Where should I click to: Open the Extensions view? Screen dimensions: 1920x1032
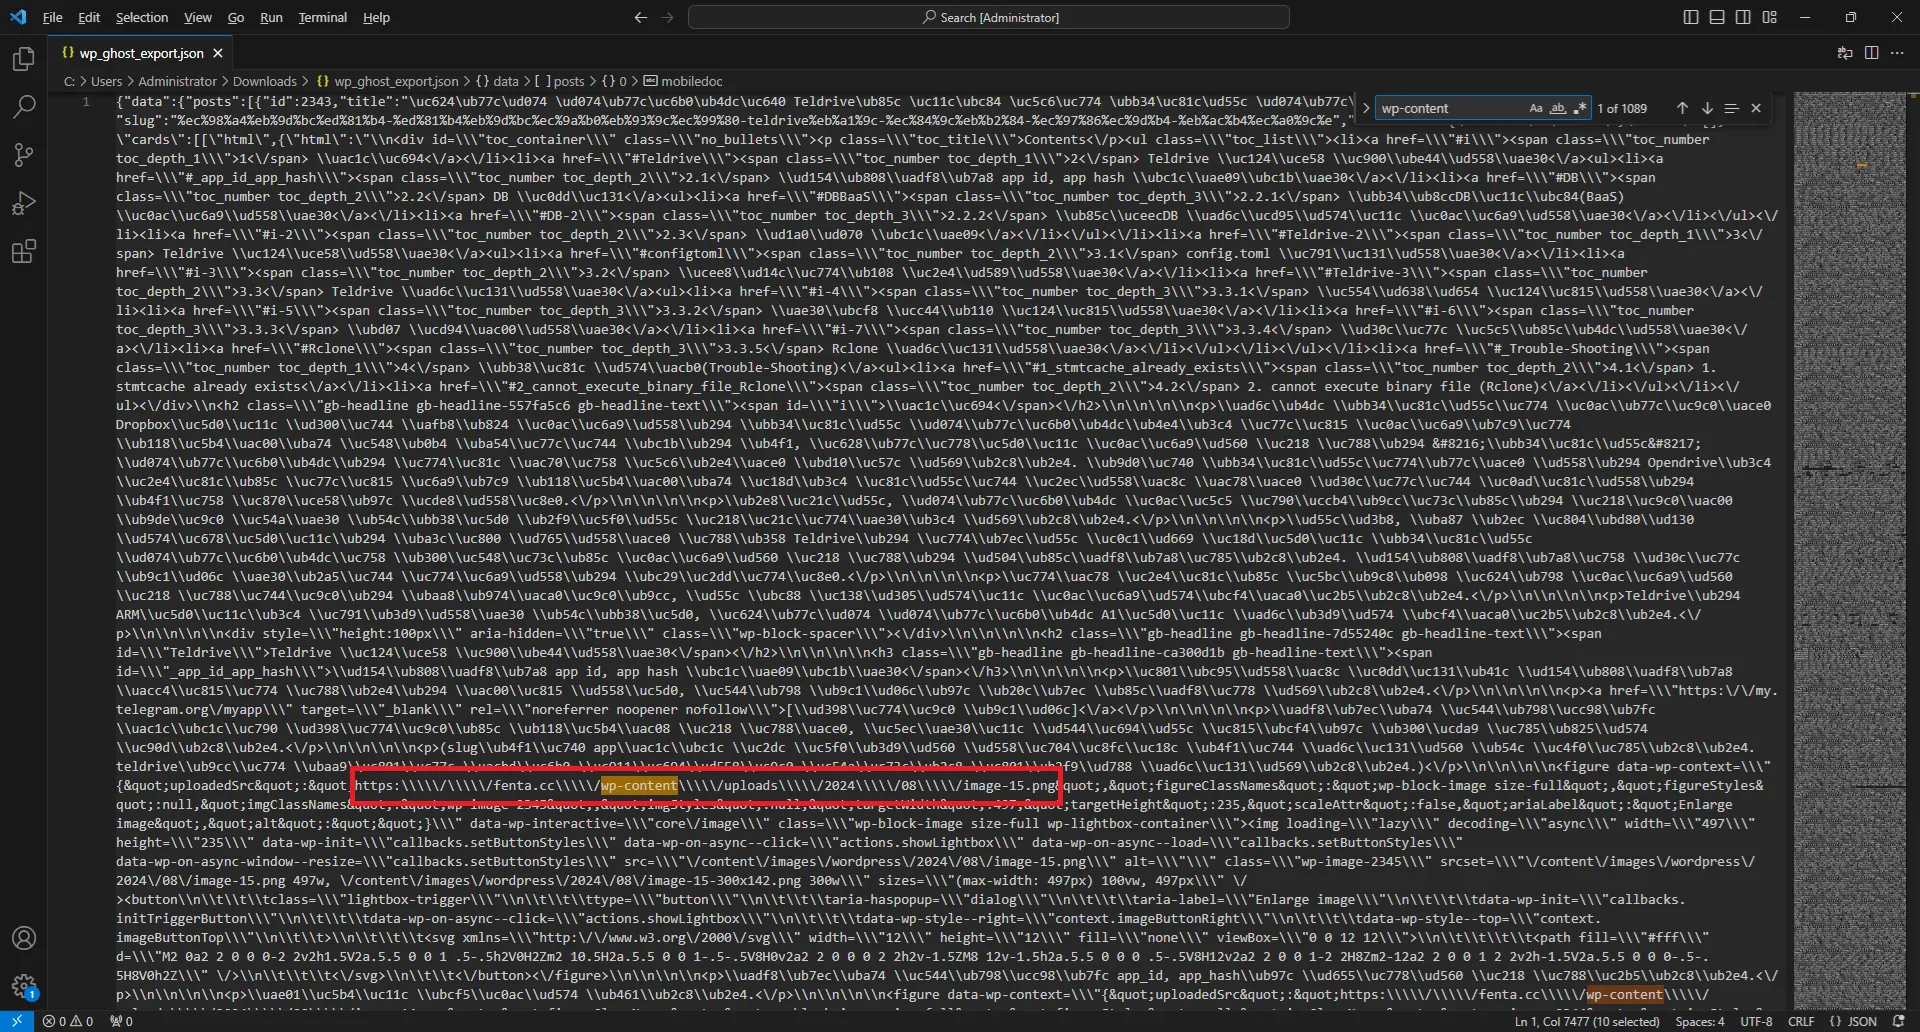[x=23, y=252]
